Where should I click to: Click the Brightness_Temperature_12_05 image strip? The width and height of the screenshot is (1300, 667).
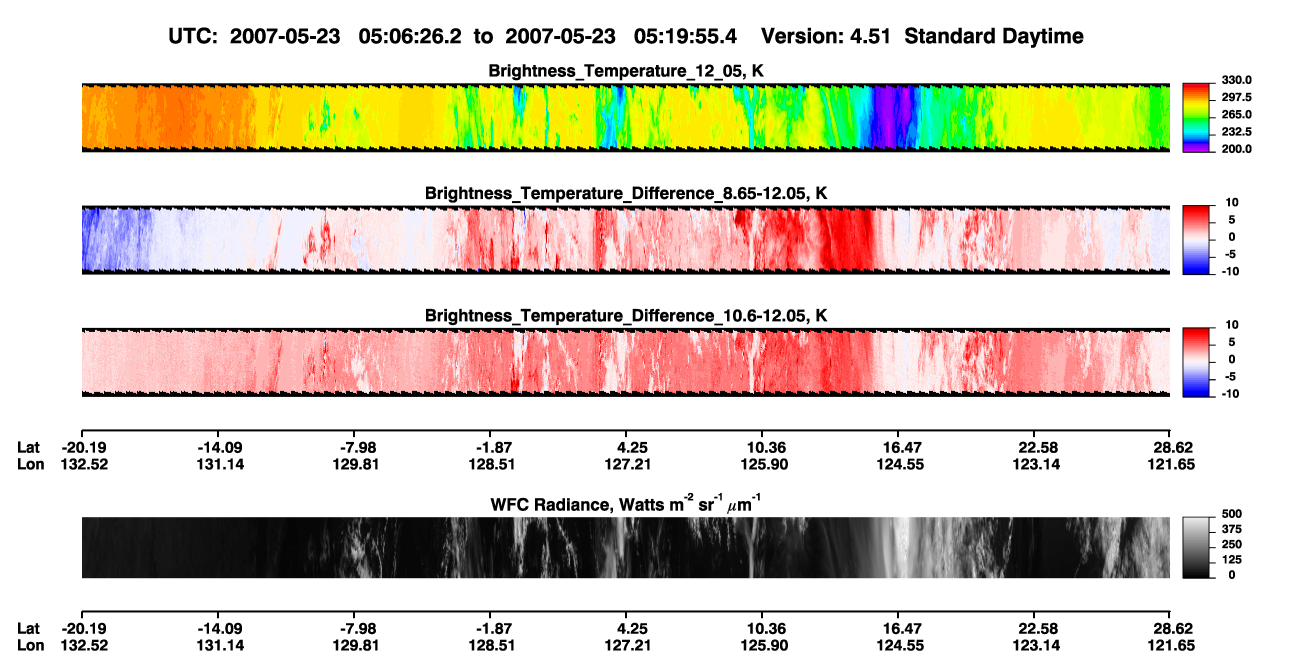(x=626, y=118)
